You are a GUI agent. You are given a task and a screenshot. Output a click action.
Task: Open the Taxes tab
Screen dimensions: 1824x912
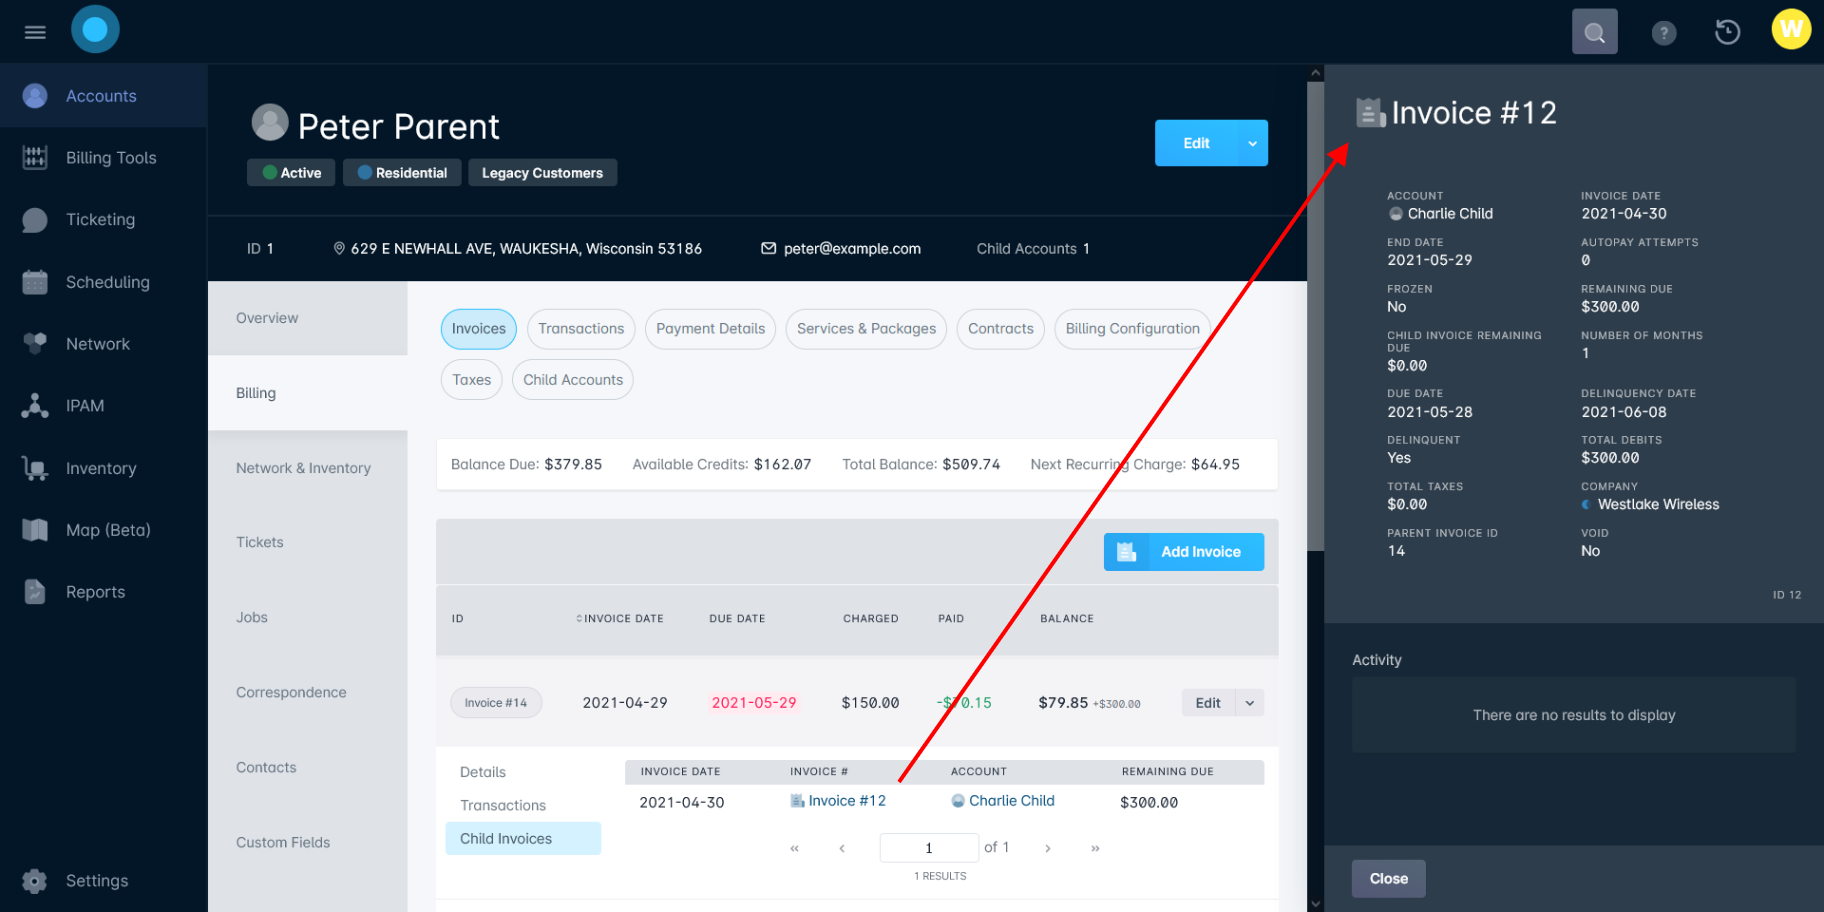pos(472,380)
